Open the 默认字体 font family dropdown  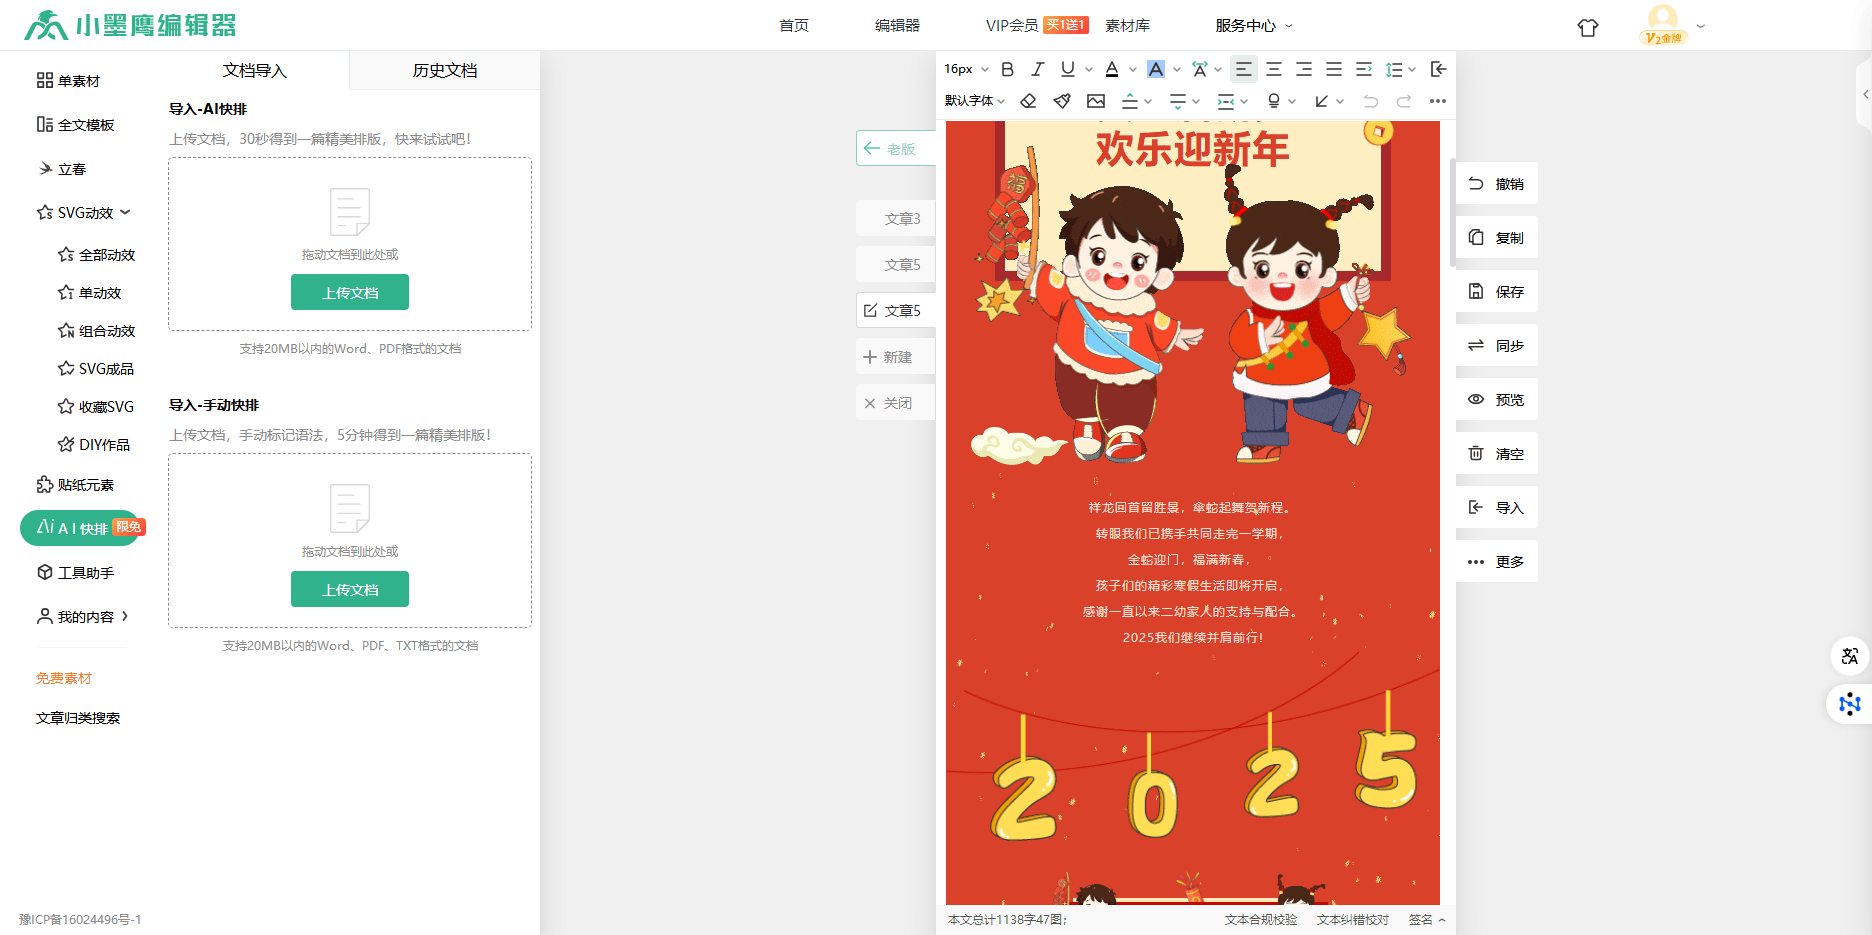[974, 101]
